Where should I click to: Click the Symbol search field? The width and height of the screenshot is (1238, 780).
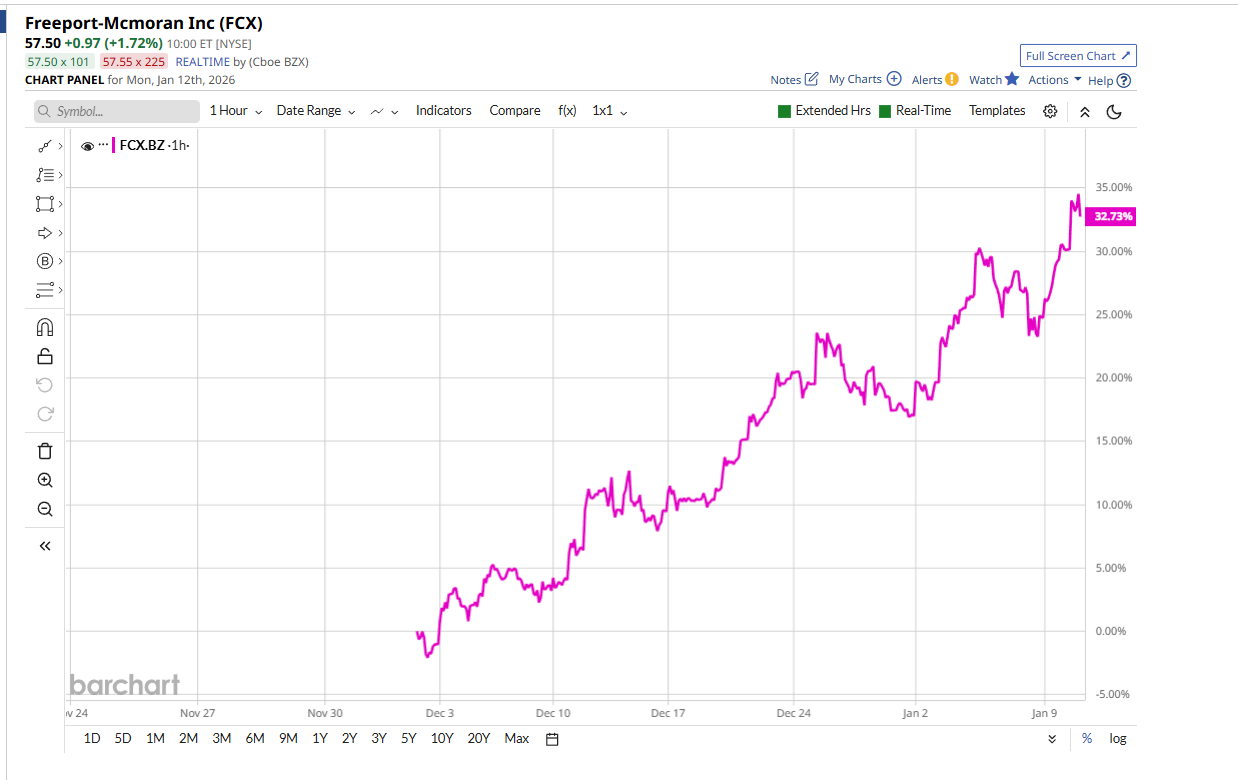(x=117, y=111)
